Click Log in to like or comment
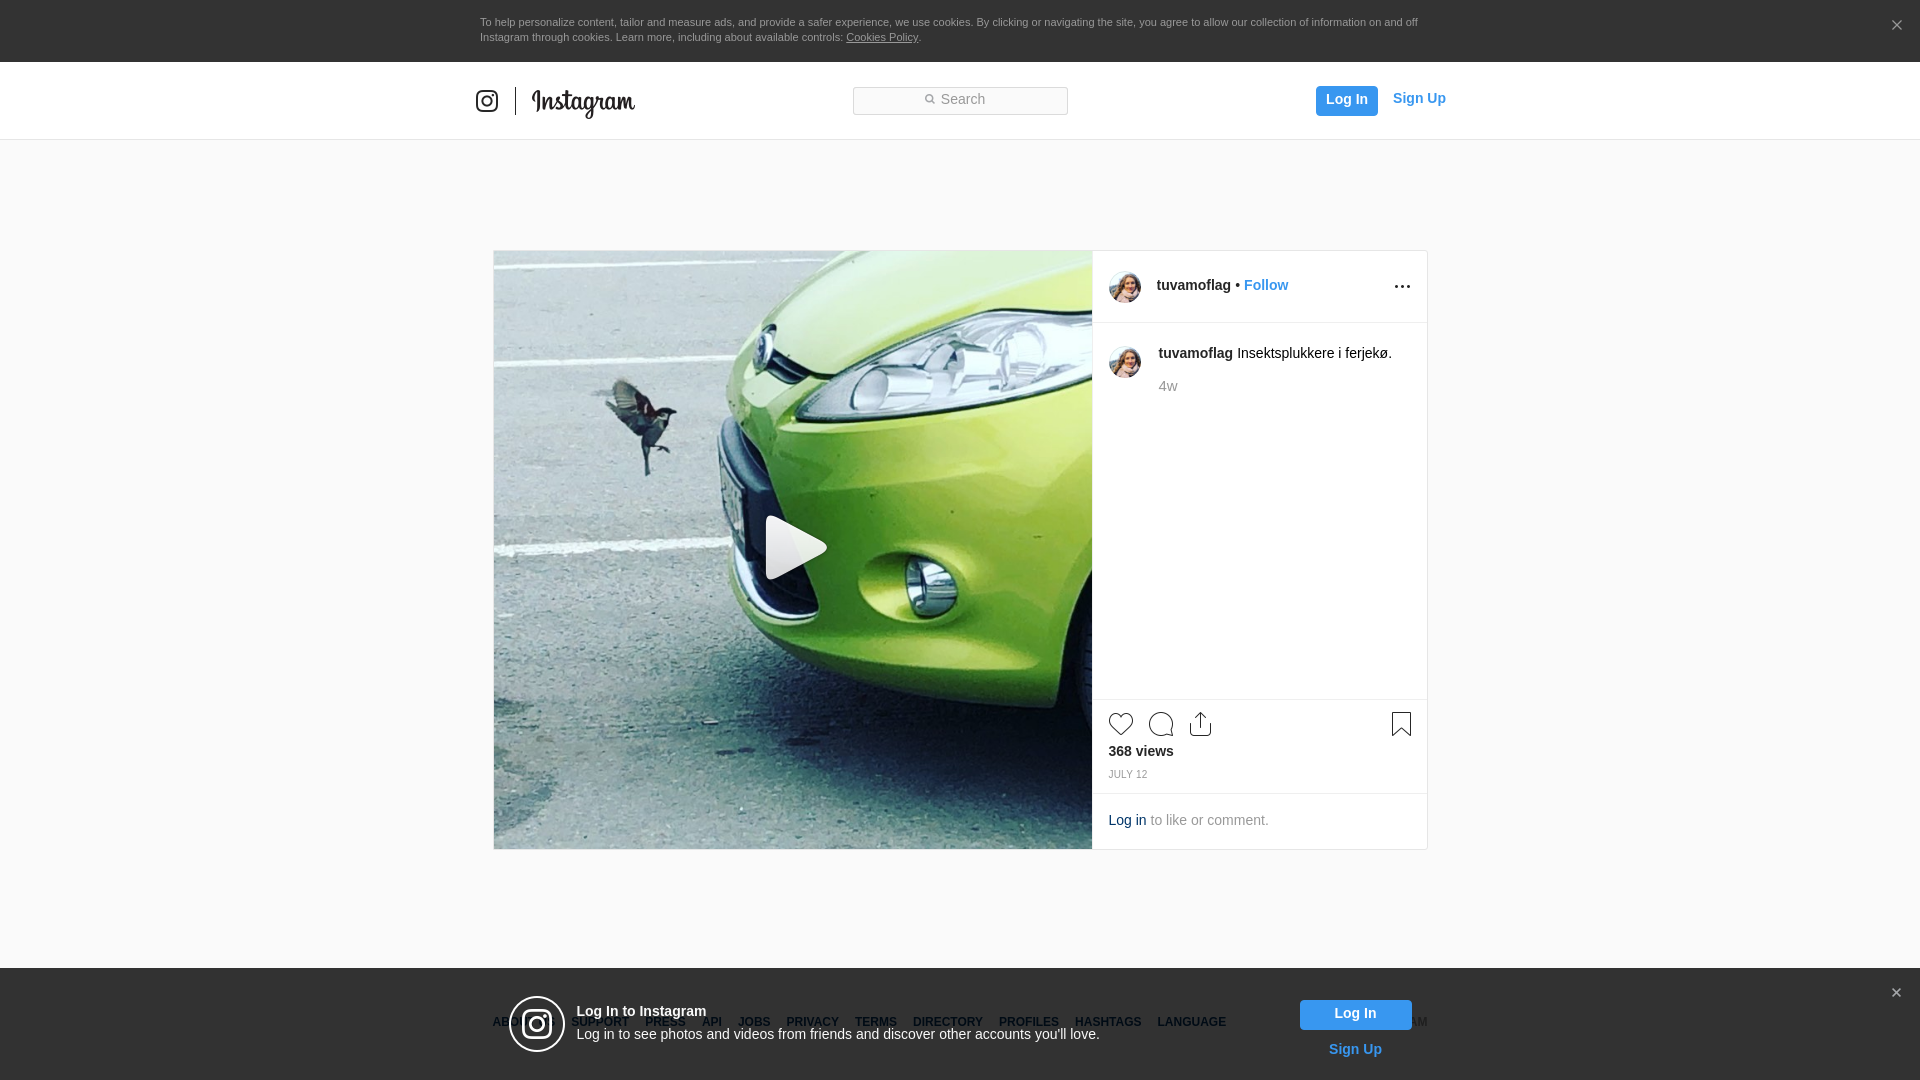Screen dimensions: 1920x1080 click(x=1127, y=820)
